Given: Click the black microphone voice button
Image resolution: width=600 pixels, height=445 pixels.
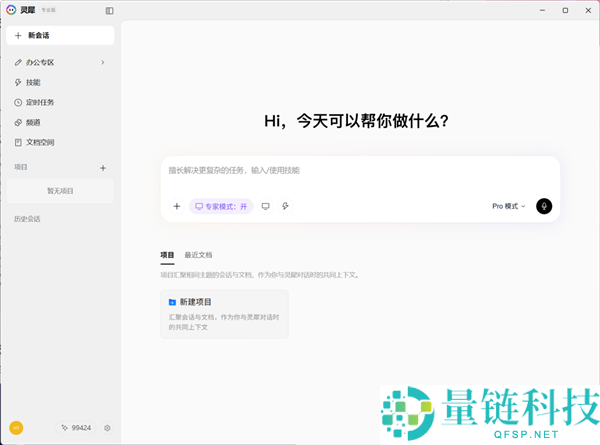Looking at the screenshot, I should pyautogui.click(x=544, y=206).
